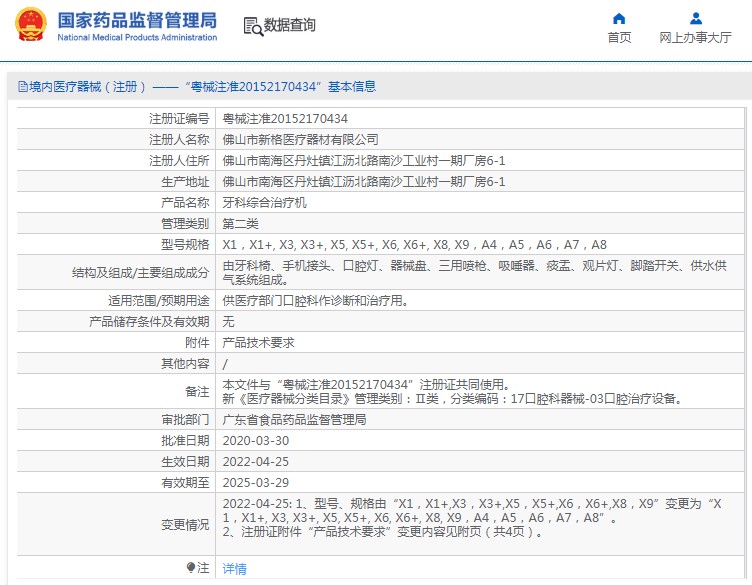Click the 型号规格 model list value
This screenshot has width=752, height=585.
[x=415, y=245]
